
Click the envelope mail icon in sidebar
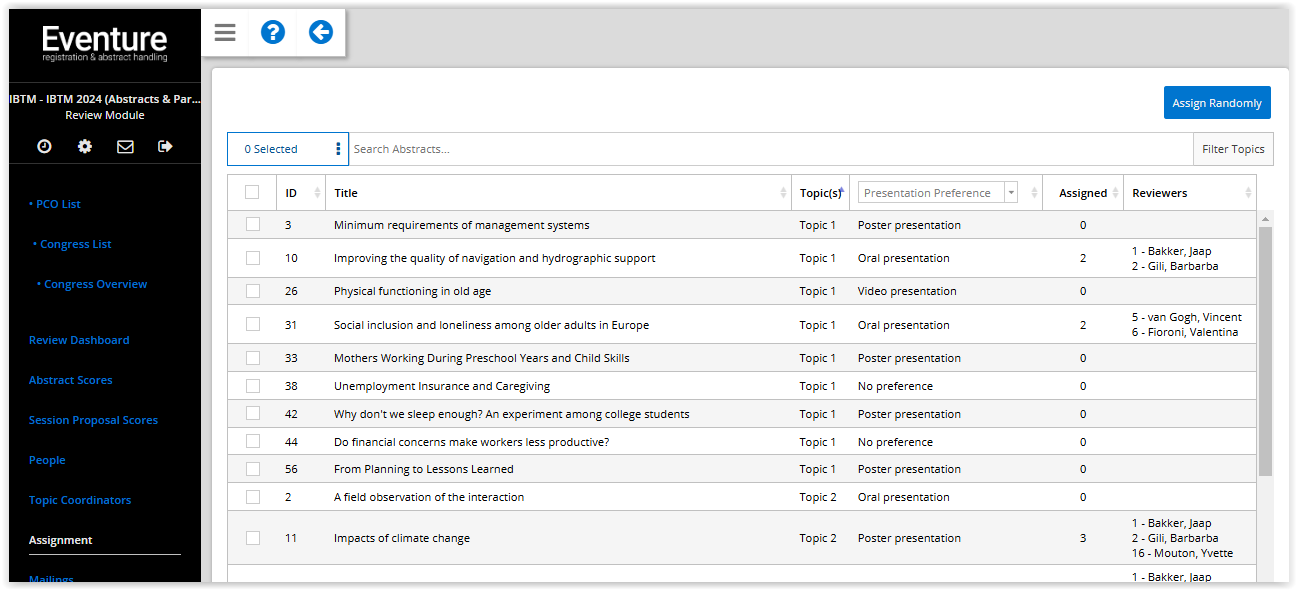pos(125,146)
